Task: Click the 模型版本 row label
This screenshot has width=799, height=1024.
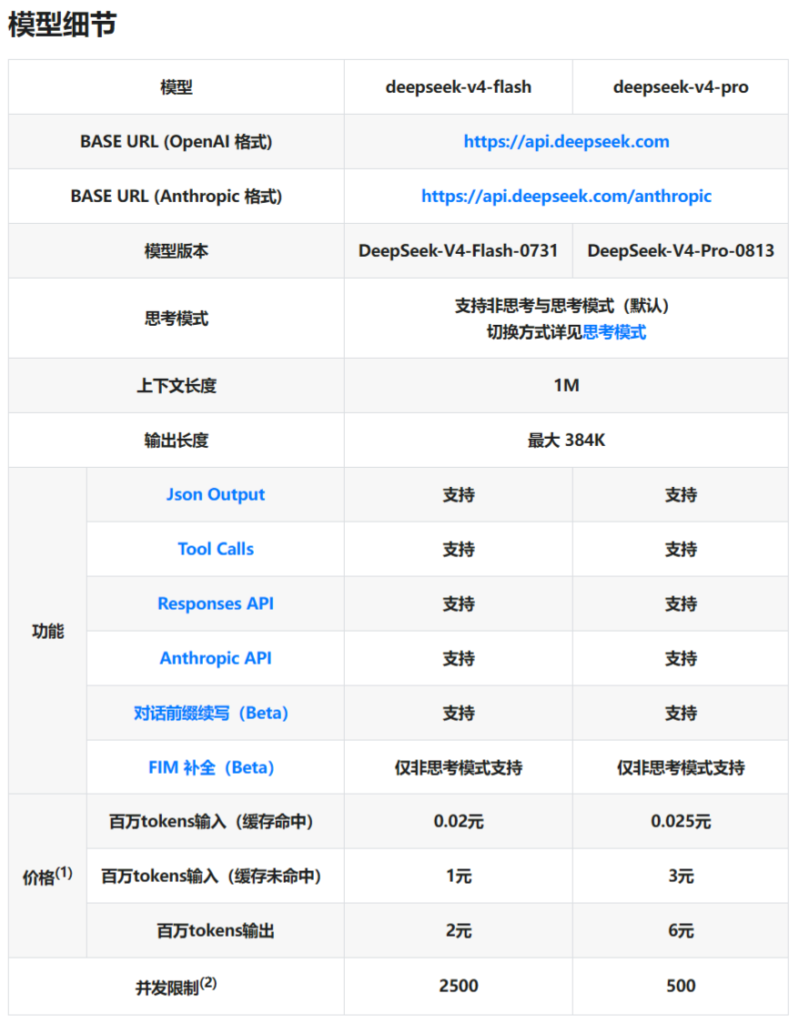Action: coord(176,251)
